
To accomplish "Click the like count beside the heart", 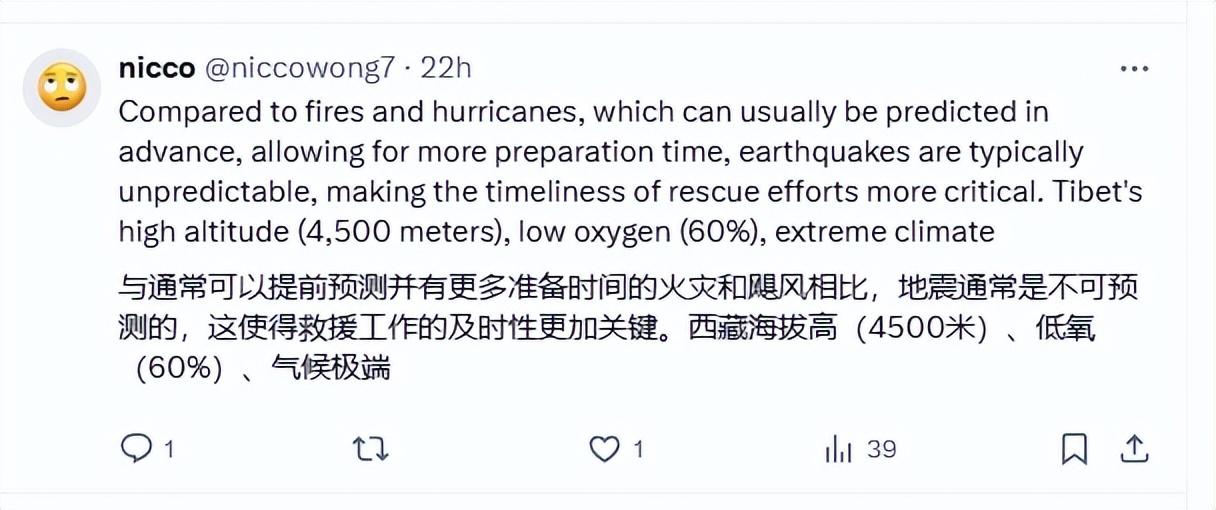I will click(x=639, y=450).
